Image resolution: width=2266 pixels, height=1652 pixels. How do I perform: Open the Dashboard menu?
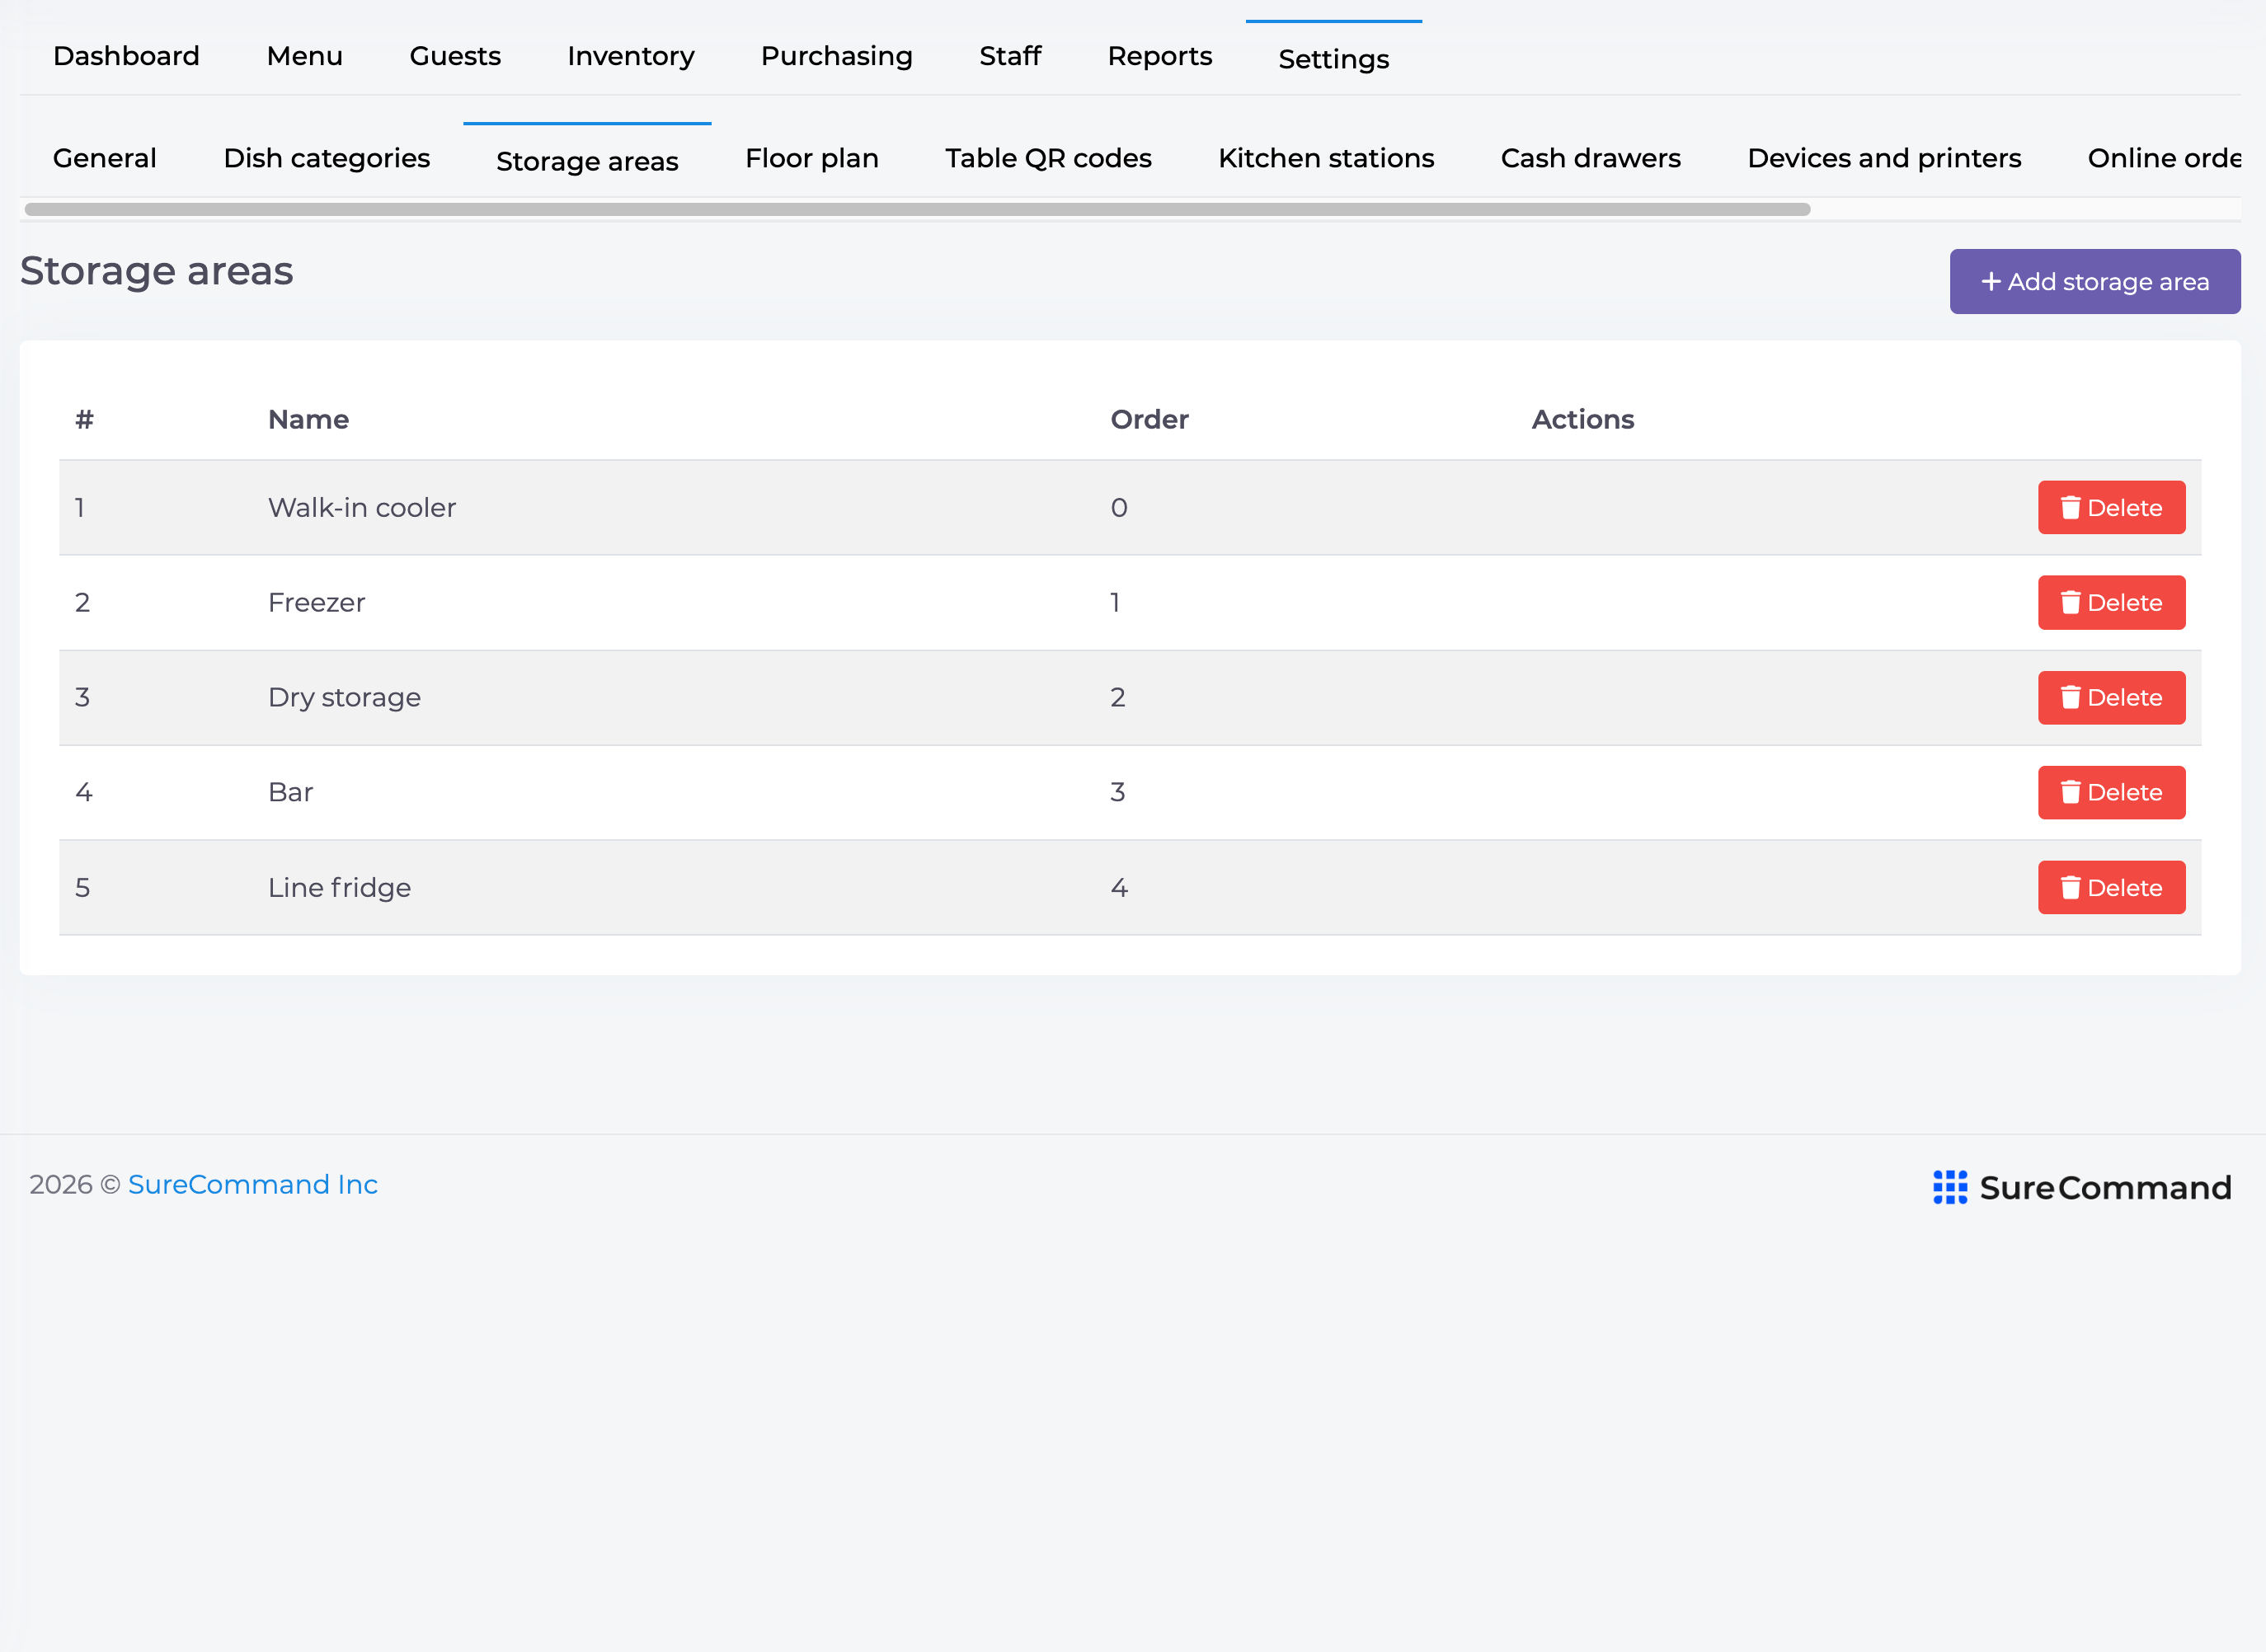click(x=126, y=56)
